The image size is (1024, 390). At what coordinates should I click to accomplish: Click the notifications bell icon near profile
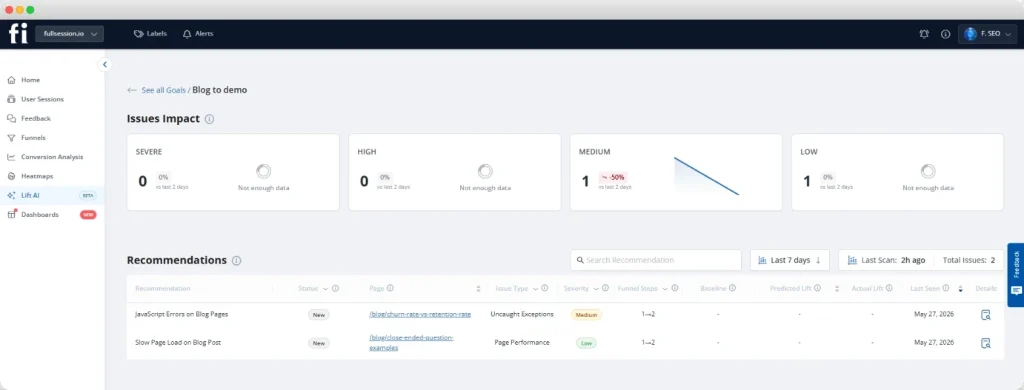tap(924, 34)
